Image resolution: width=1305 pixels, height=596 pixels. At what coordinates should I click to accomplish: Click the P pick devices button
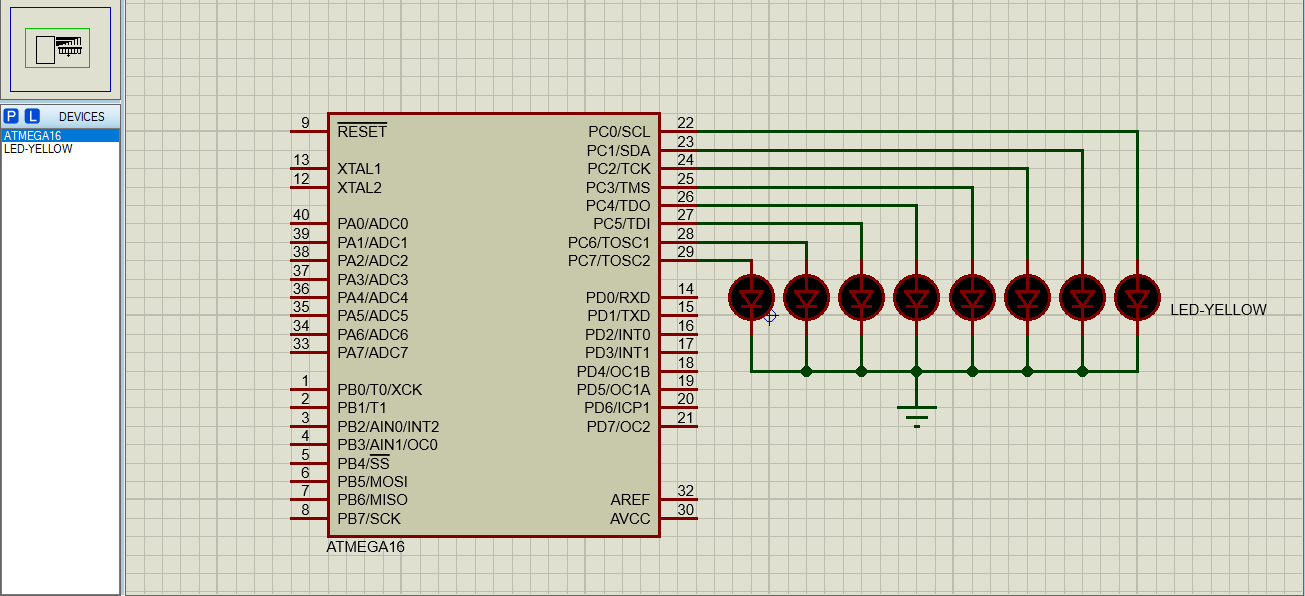(x=11, y=116)
